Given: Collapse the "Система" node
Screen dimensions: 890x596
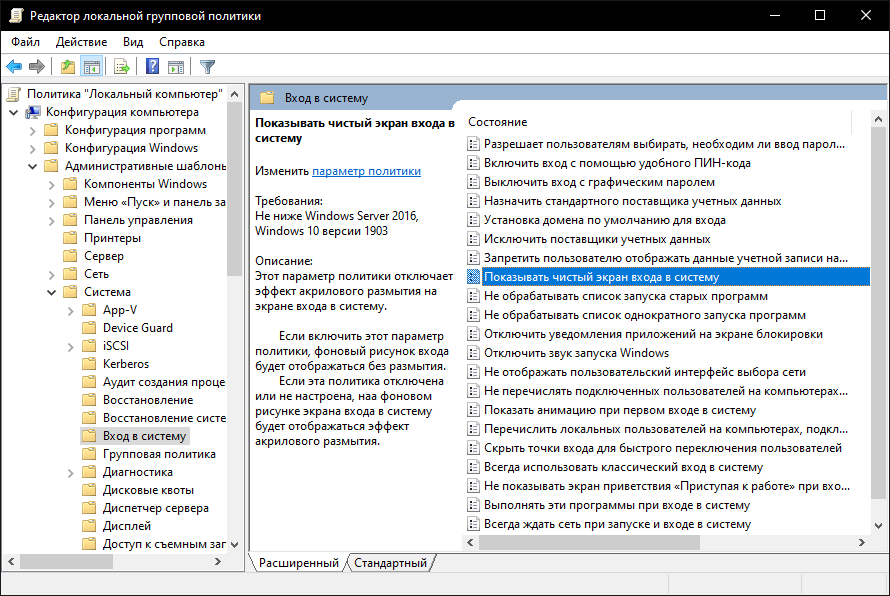Looking at the screenshot, I should 52,292.
